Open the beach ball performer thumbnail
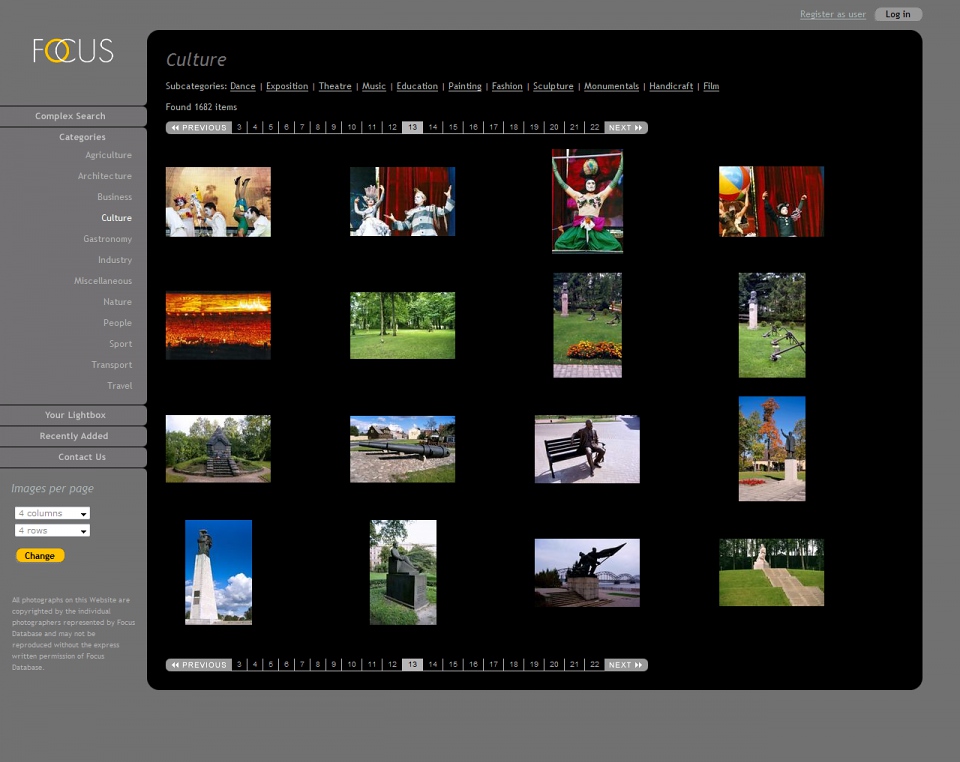 point(771,202)
